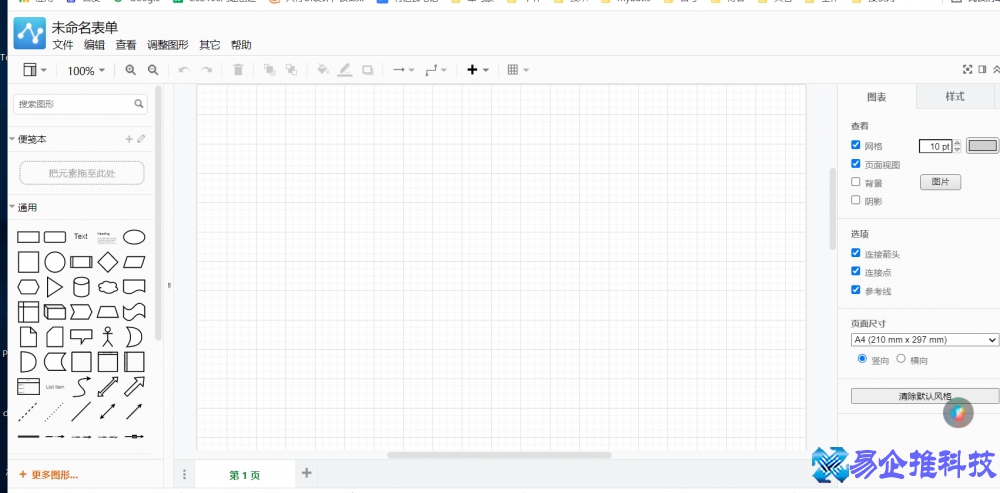This screenshot has height=493, width=1000.
Task: Open the 调整图形 menu
Action: click(x=167, y=45)
